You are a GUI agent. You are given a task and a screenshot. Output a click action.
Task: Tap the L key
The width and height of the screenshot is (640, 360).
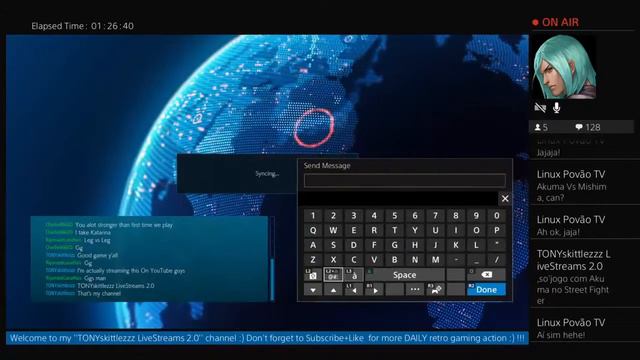coord(476,245)
